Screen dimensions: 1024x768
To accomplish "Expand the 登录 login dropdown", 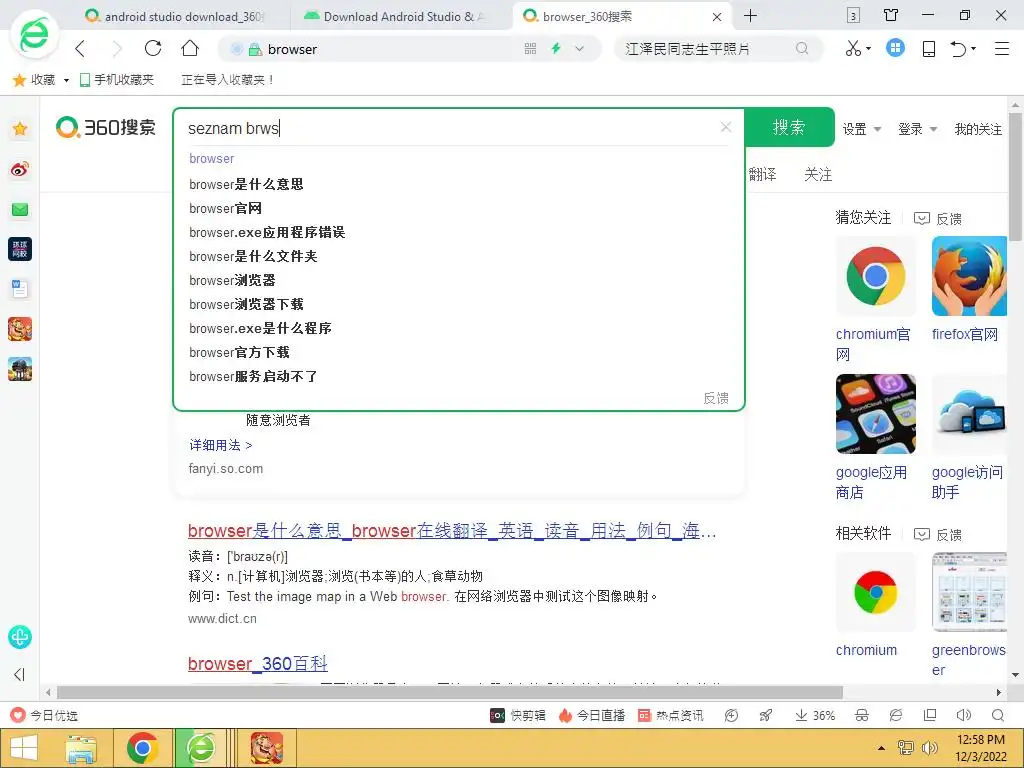I will [918, 129].
